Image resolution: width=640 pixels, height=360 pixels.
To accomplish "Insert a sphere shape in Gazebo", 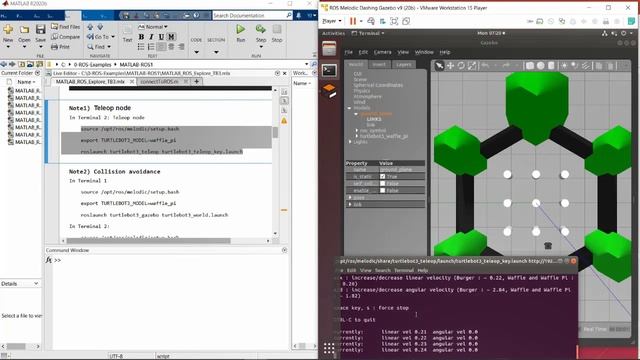I will [x=540, y=65].
